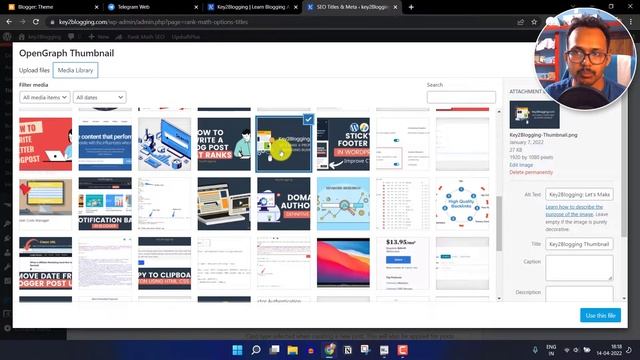The width and height of the screenshot is (640, 360).
Task: Open the Windows Start menu
Action: 237,350
